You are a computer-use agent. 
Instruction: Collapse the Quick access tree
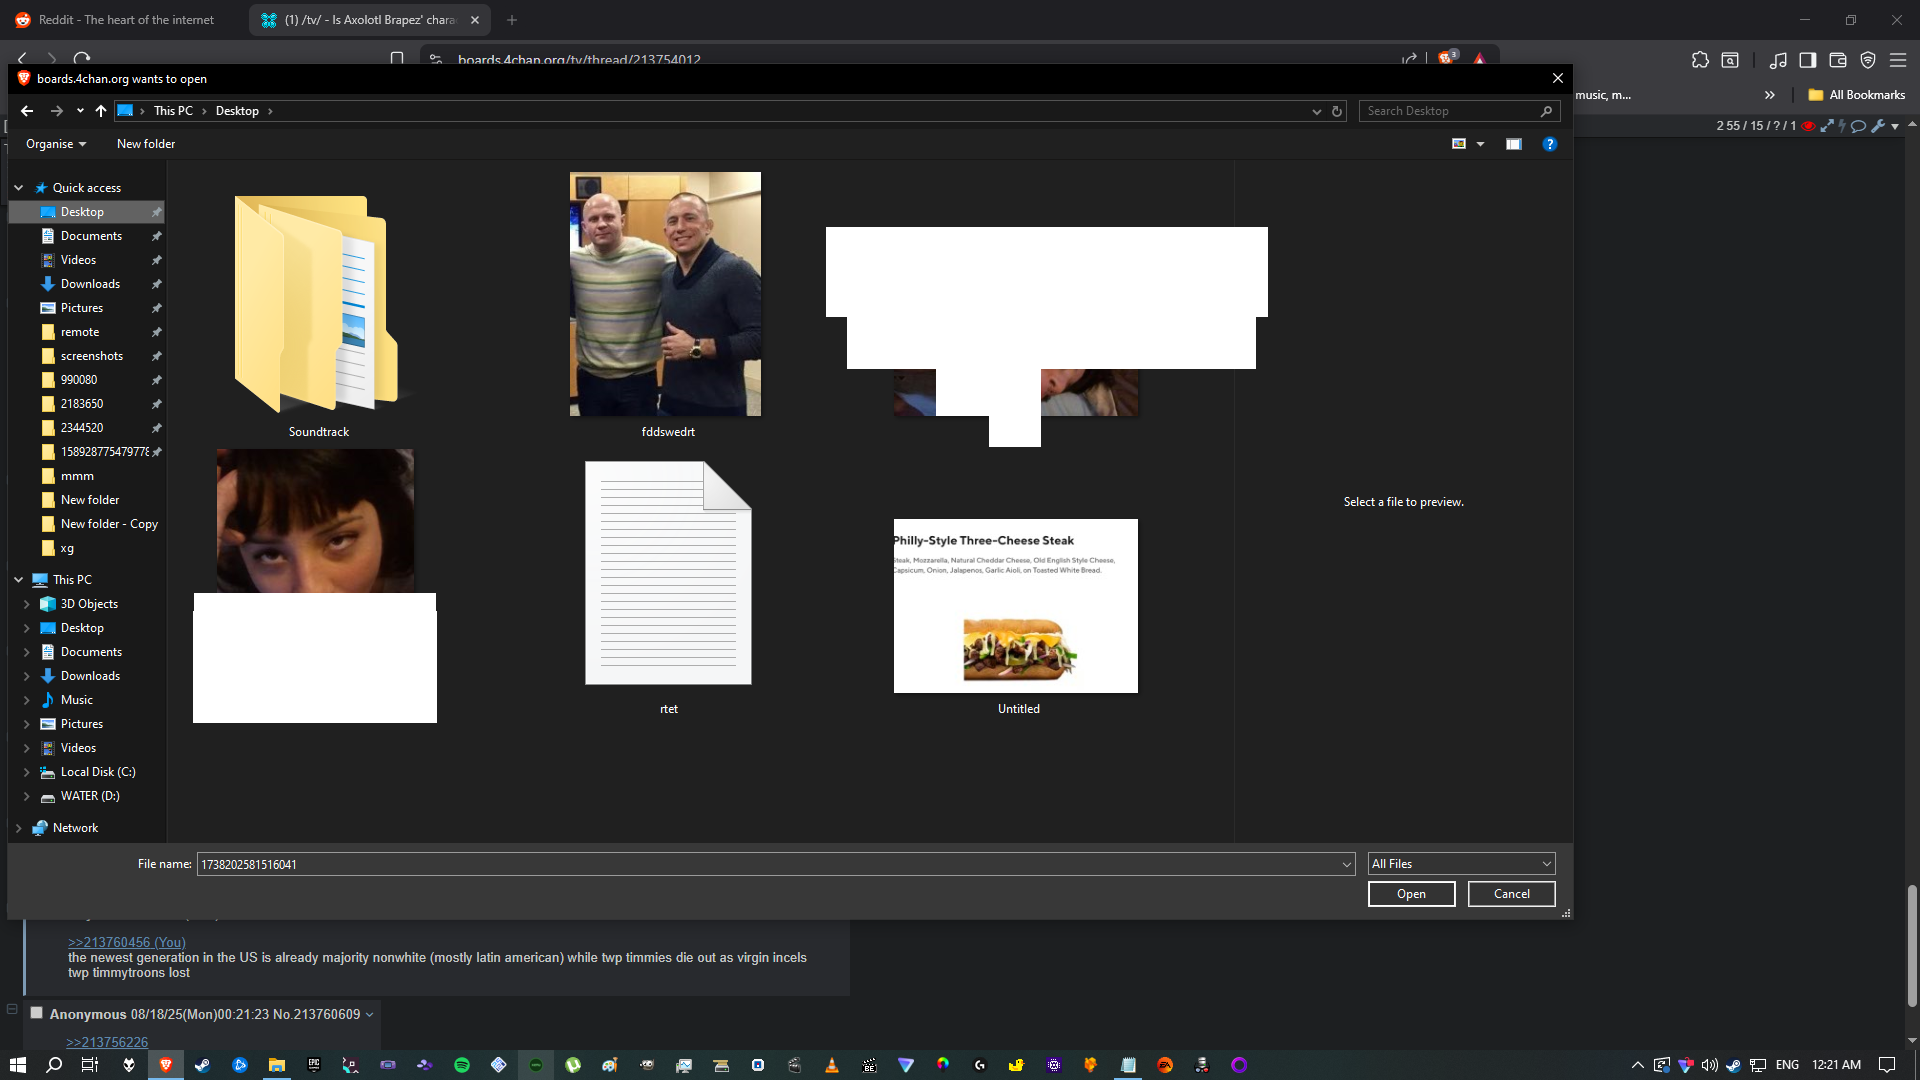point(18,188)
